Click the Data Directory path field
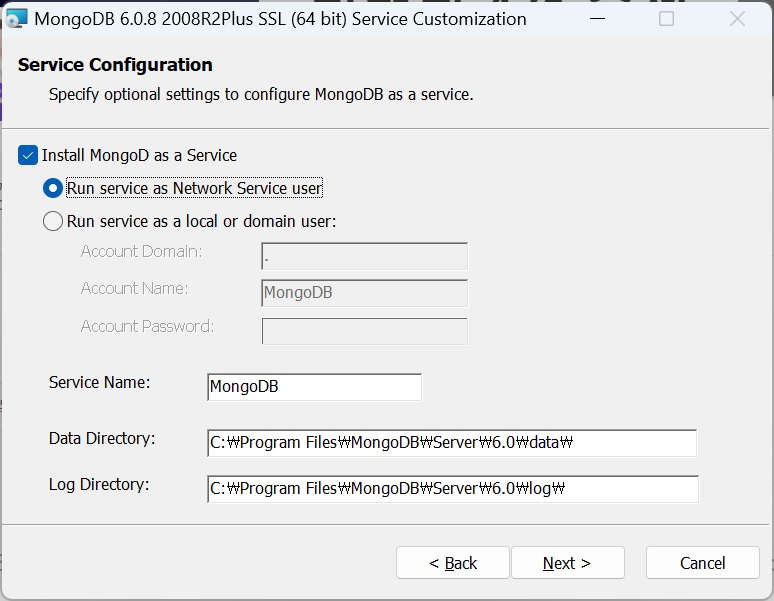Screen dimensions: 774x601 452,443
